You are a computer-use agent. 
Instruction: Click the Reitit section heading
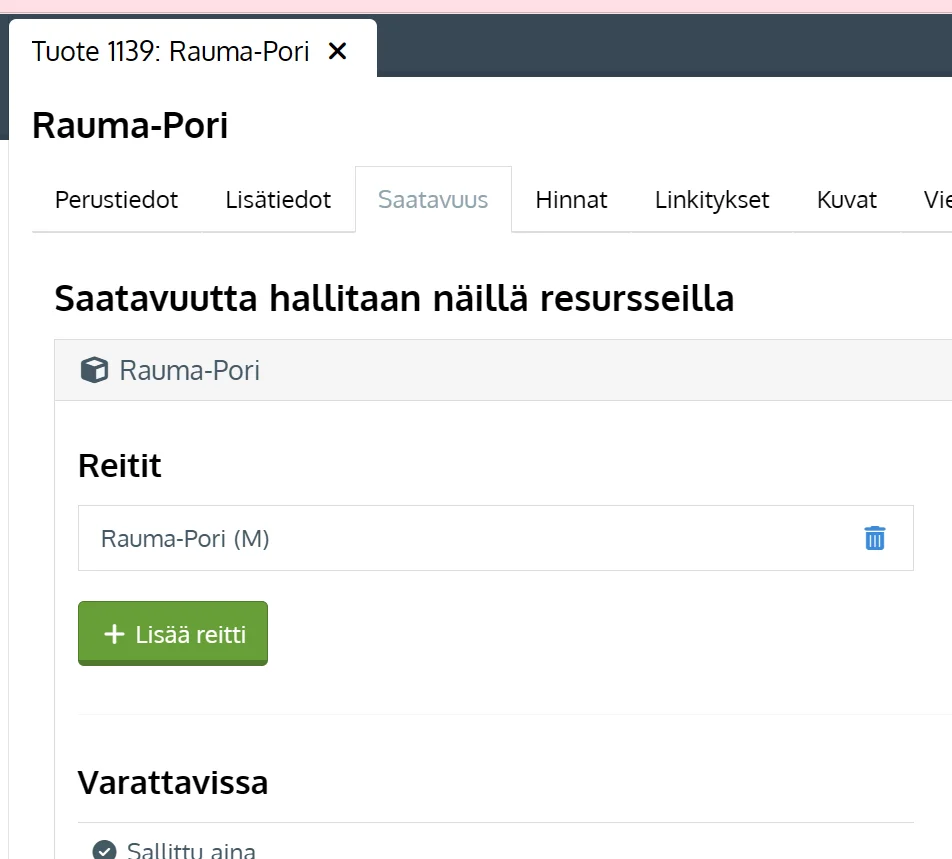(120, 466)
